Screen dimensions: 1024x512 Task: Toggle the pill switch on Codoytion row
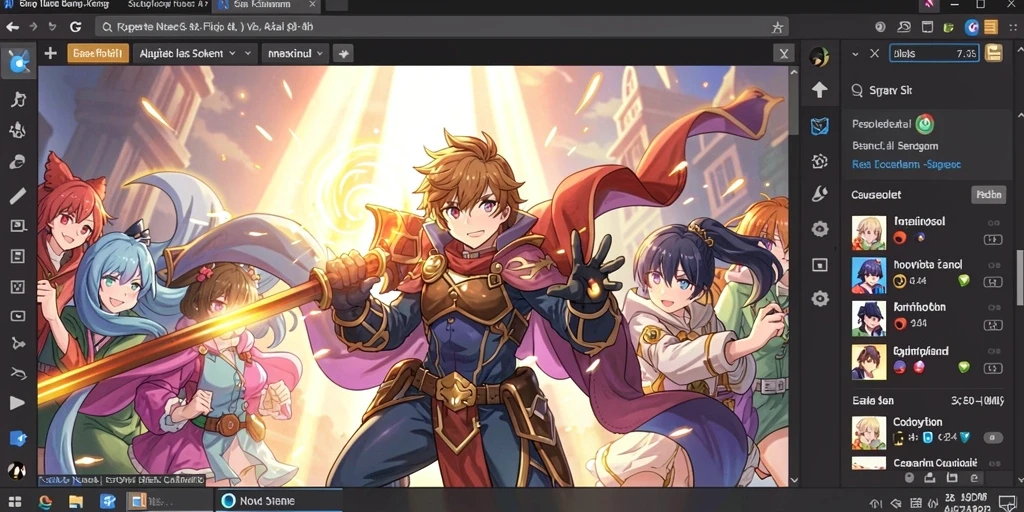point(993,438)
